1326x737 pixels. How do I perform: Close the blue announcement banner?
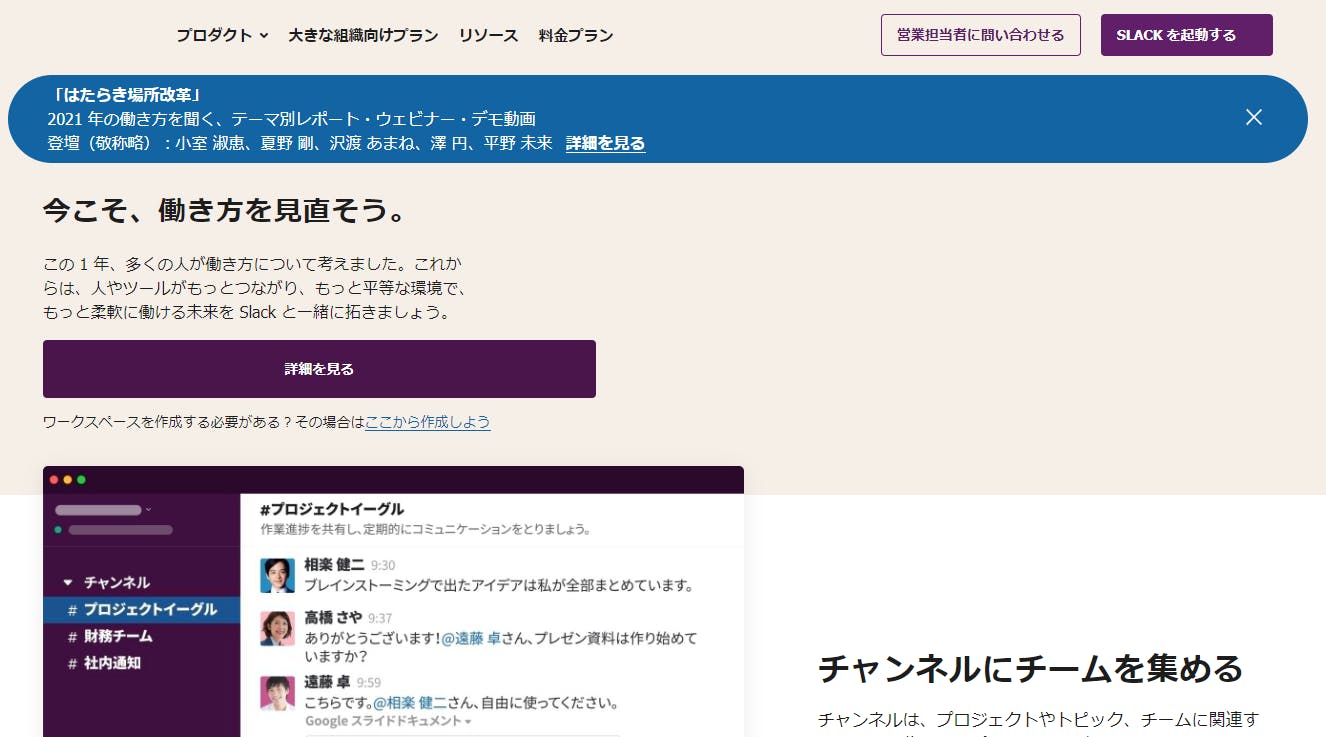(1254, 117)
